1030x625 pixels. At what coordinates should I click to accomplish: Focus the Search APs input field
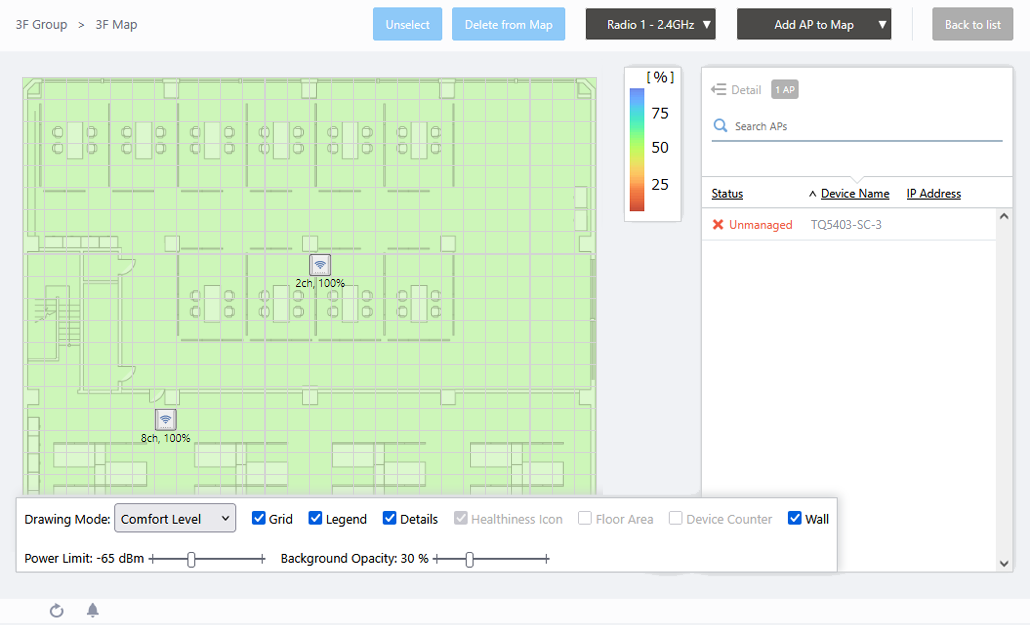[x=860, y=126]
